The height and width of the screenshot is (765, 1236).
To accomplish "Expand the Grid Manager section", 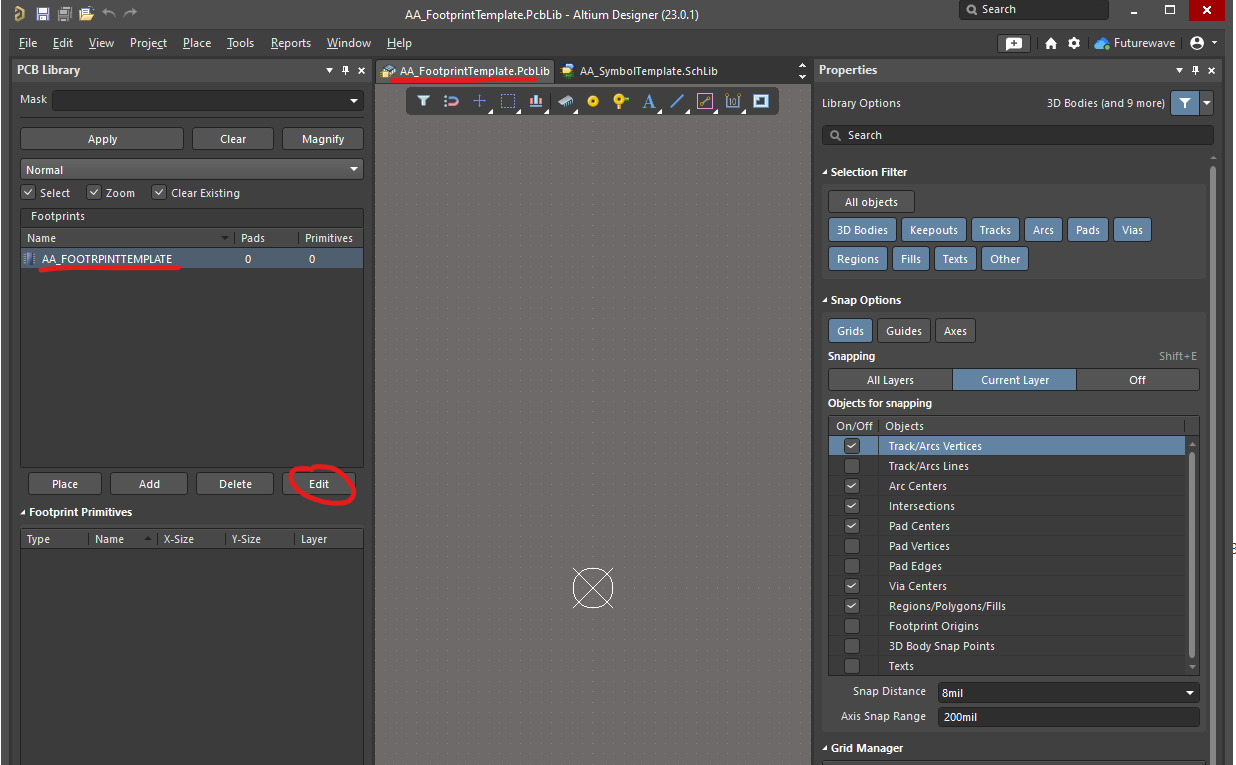I will tap(825, 749).
